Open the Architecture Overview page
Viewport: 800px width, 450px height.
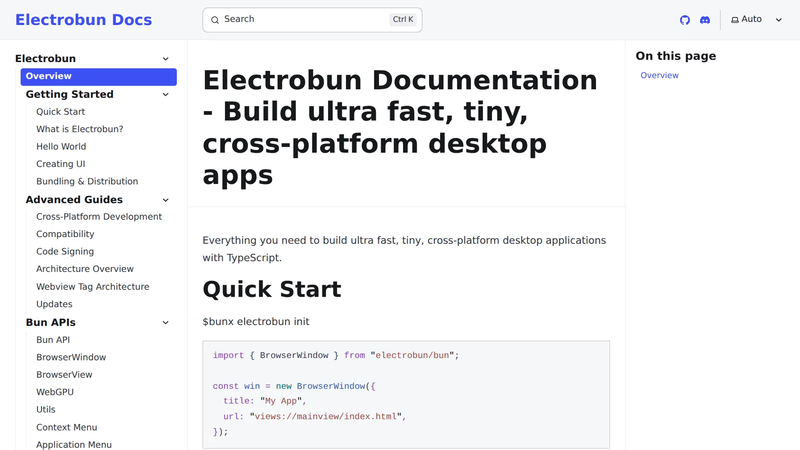coord(85,268)
